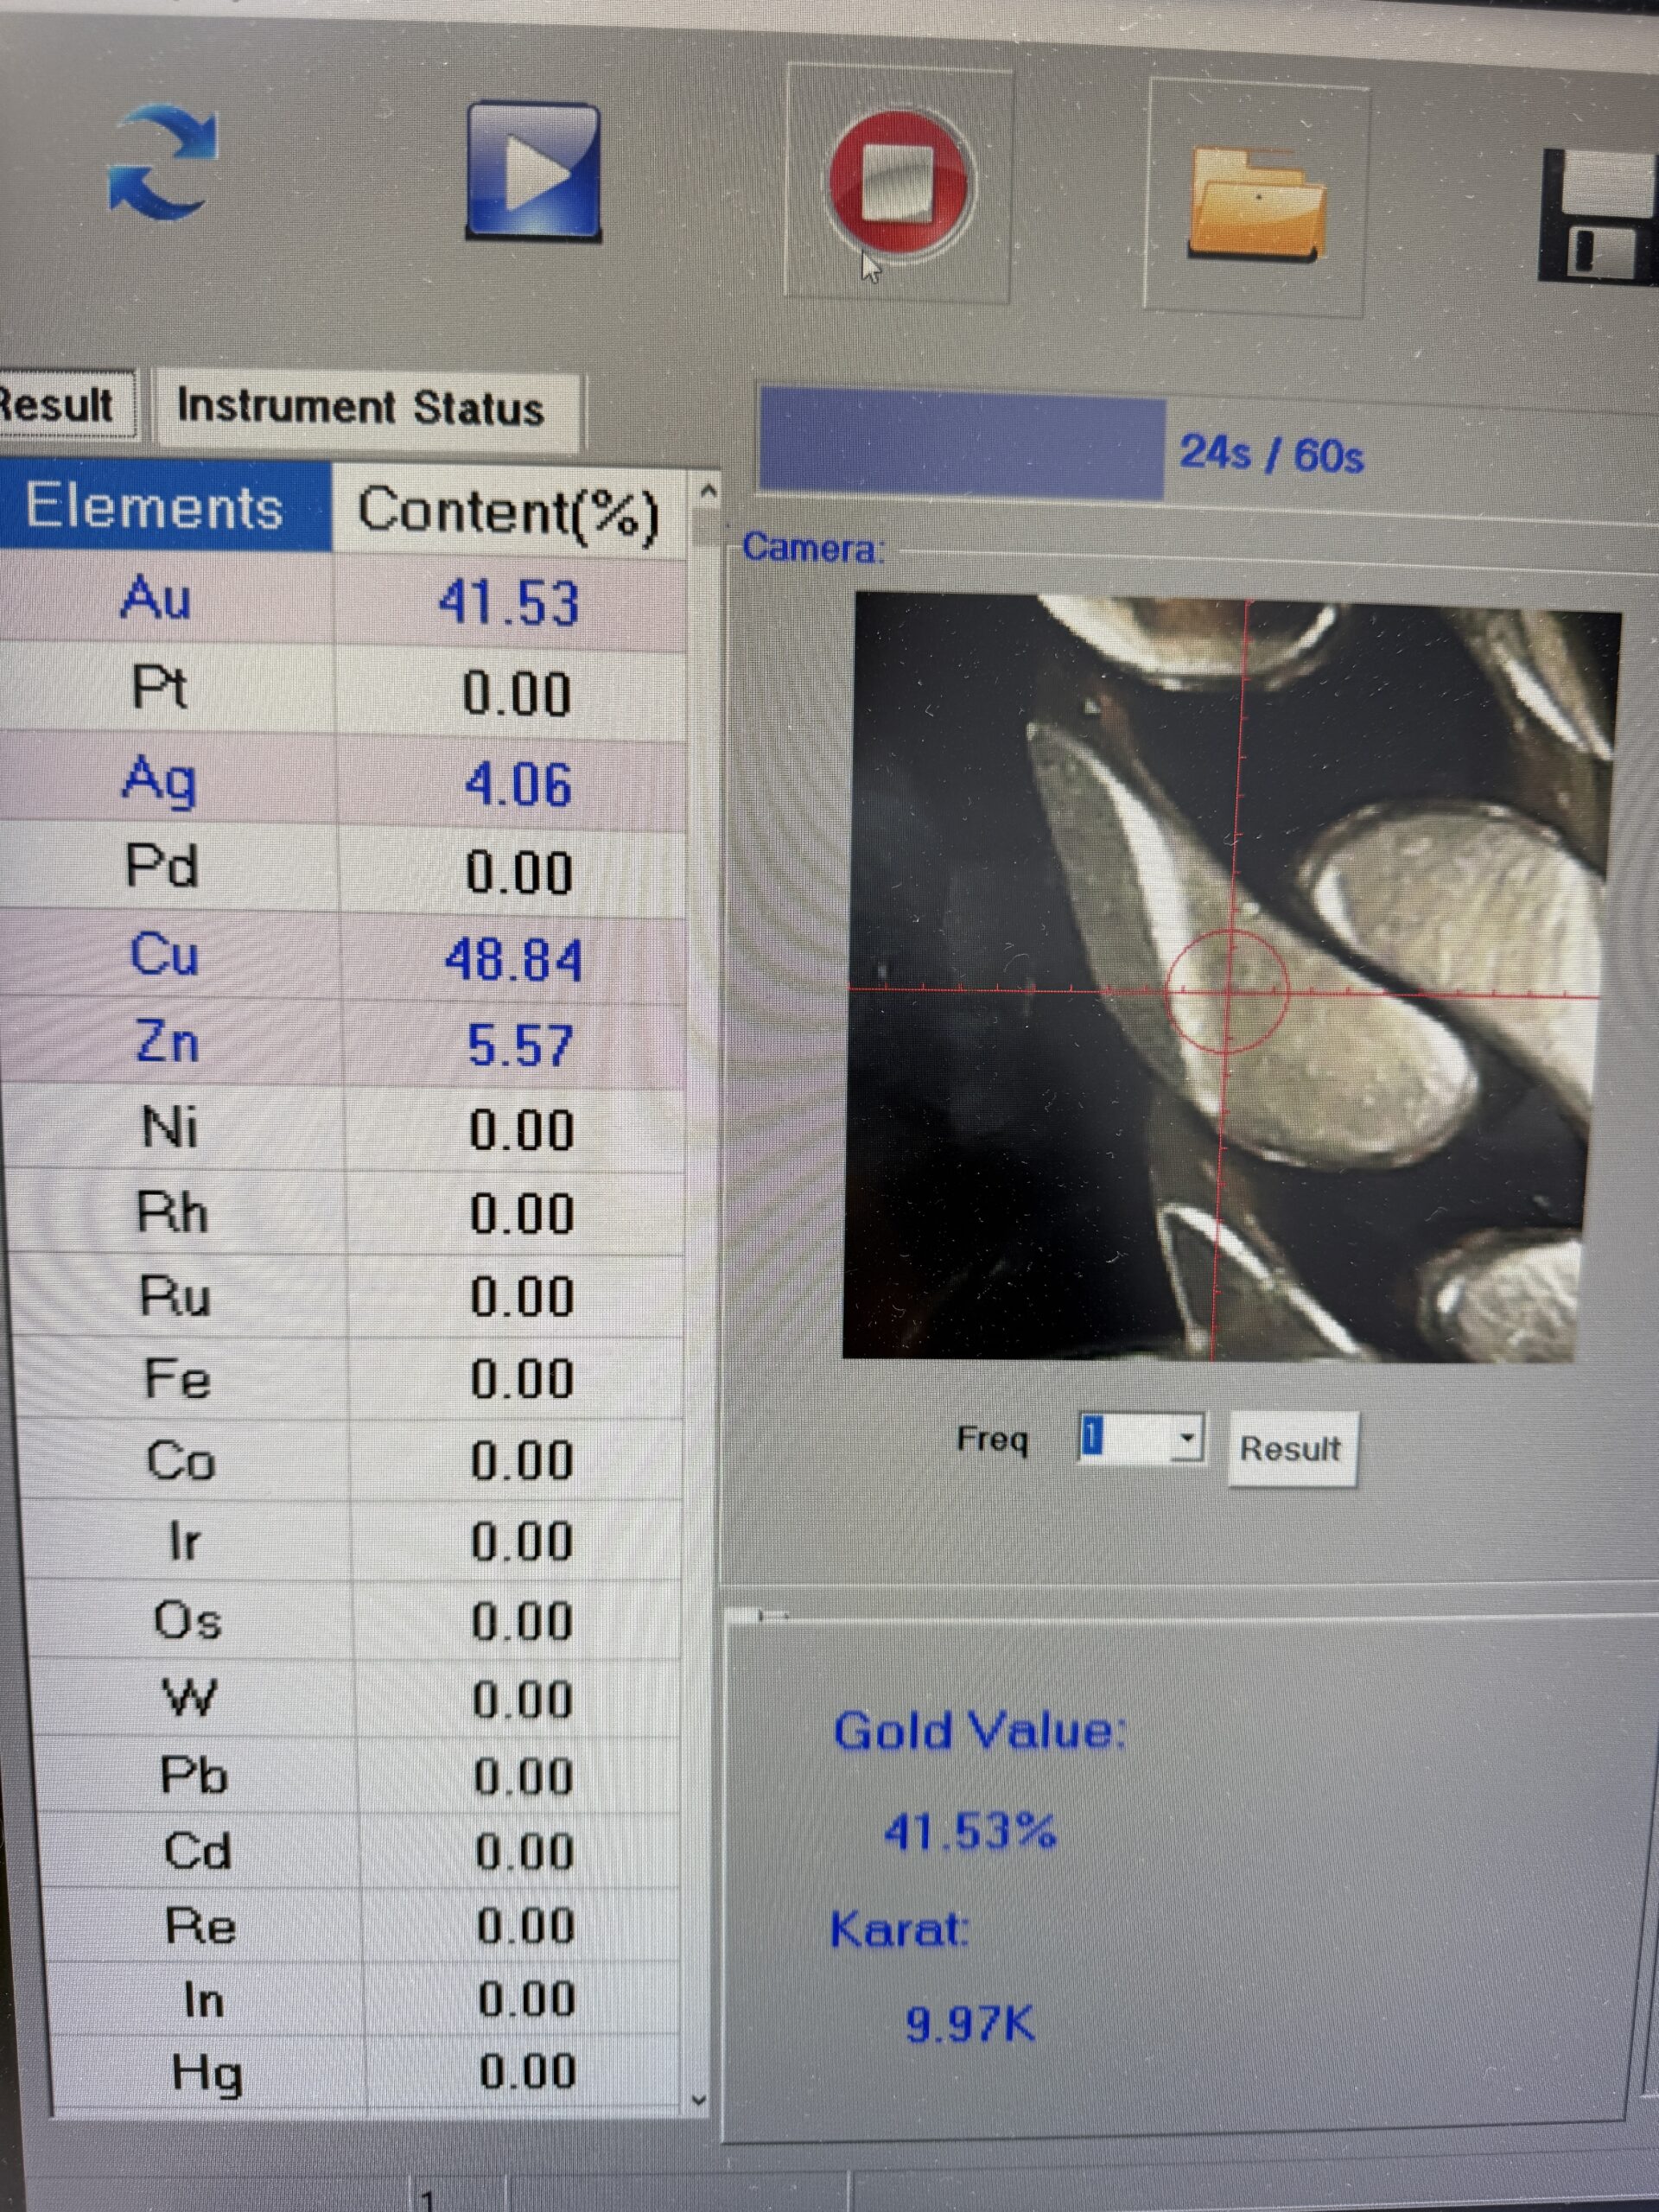Click the Result button next to Freq
The width and height of the screenshot is (1659, 2212).
pyautogui.click(x=1292, y=1449)
